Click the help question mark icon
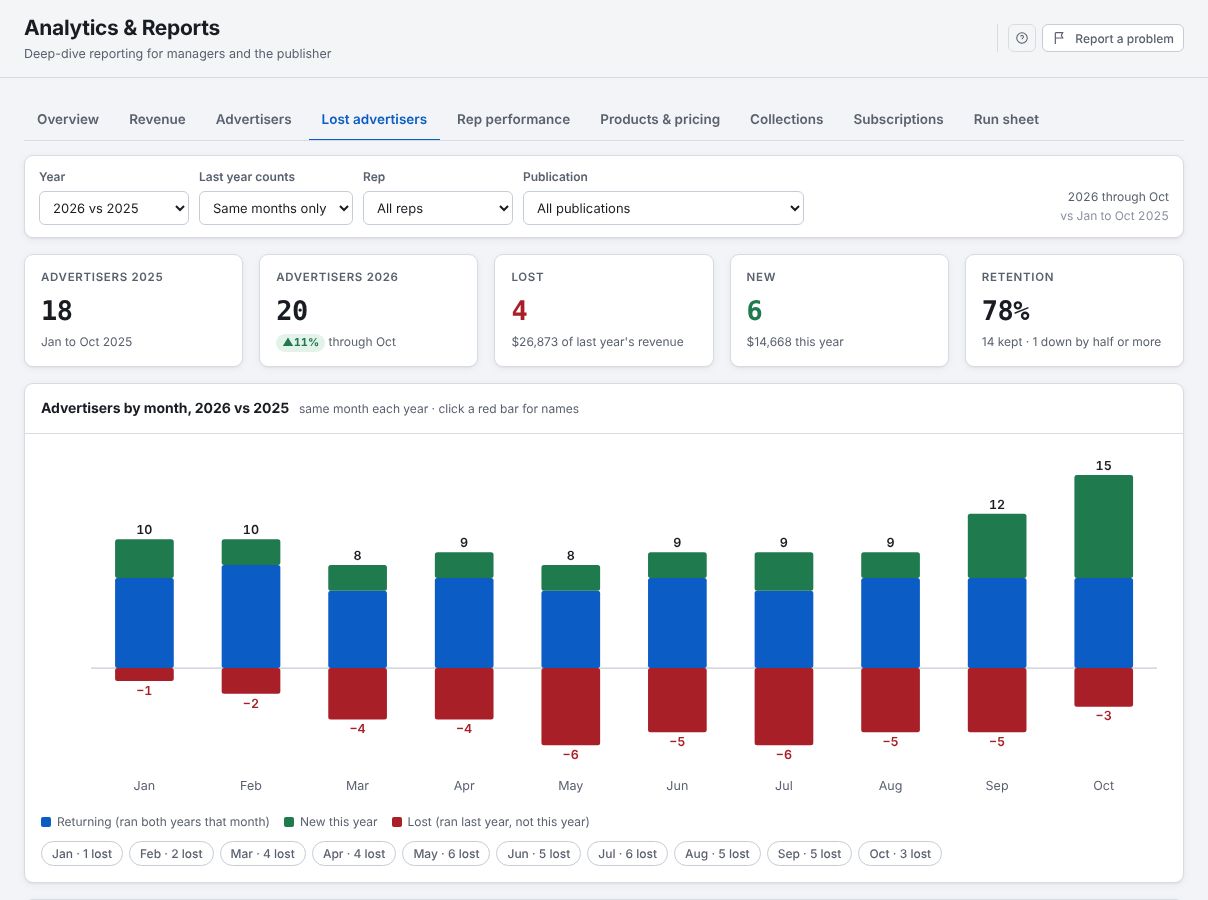The width and height of the screenshot is (1208, 900). [1022, 38]
